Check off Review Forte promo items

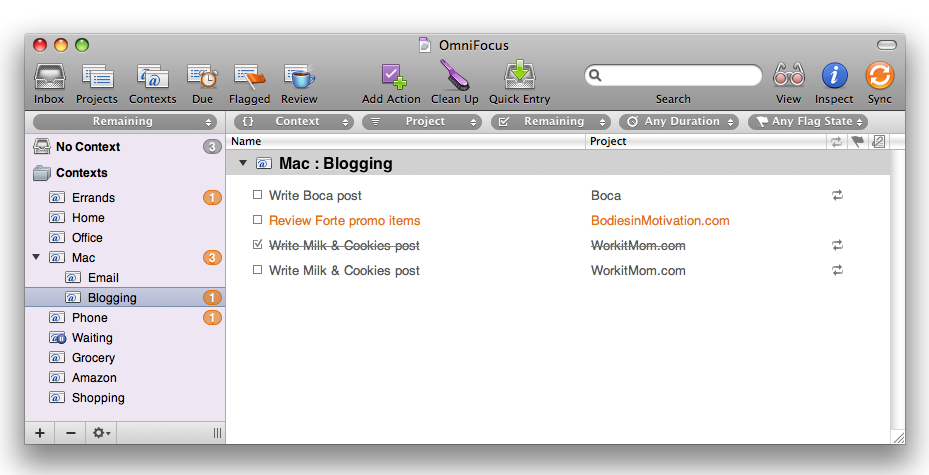click(257, 219)
